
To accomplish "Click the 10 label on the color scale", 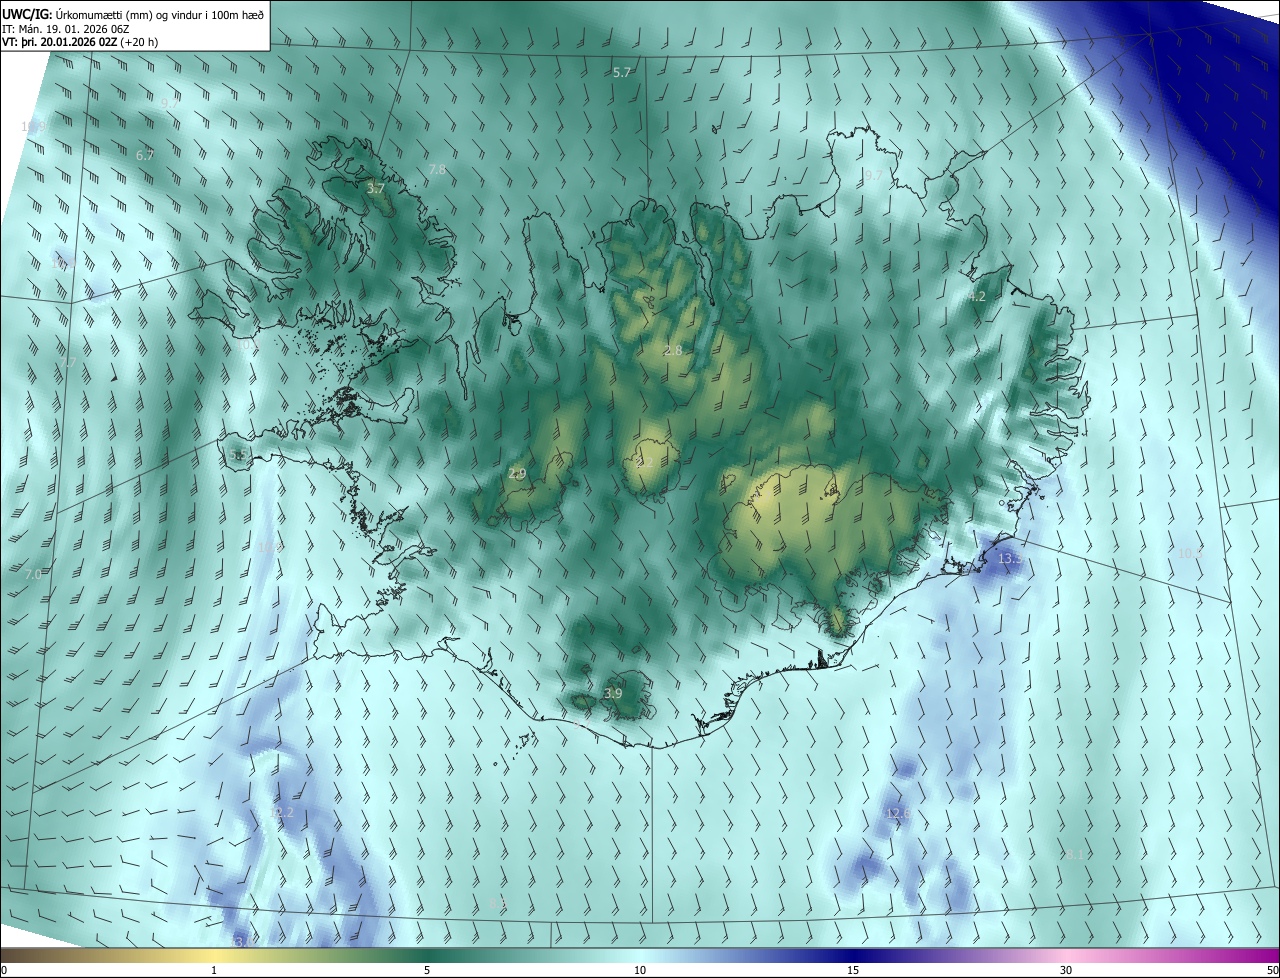I will pos(640,971).
